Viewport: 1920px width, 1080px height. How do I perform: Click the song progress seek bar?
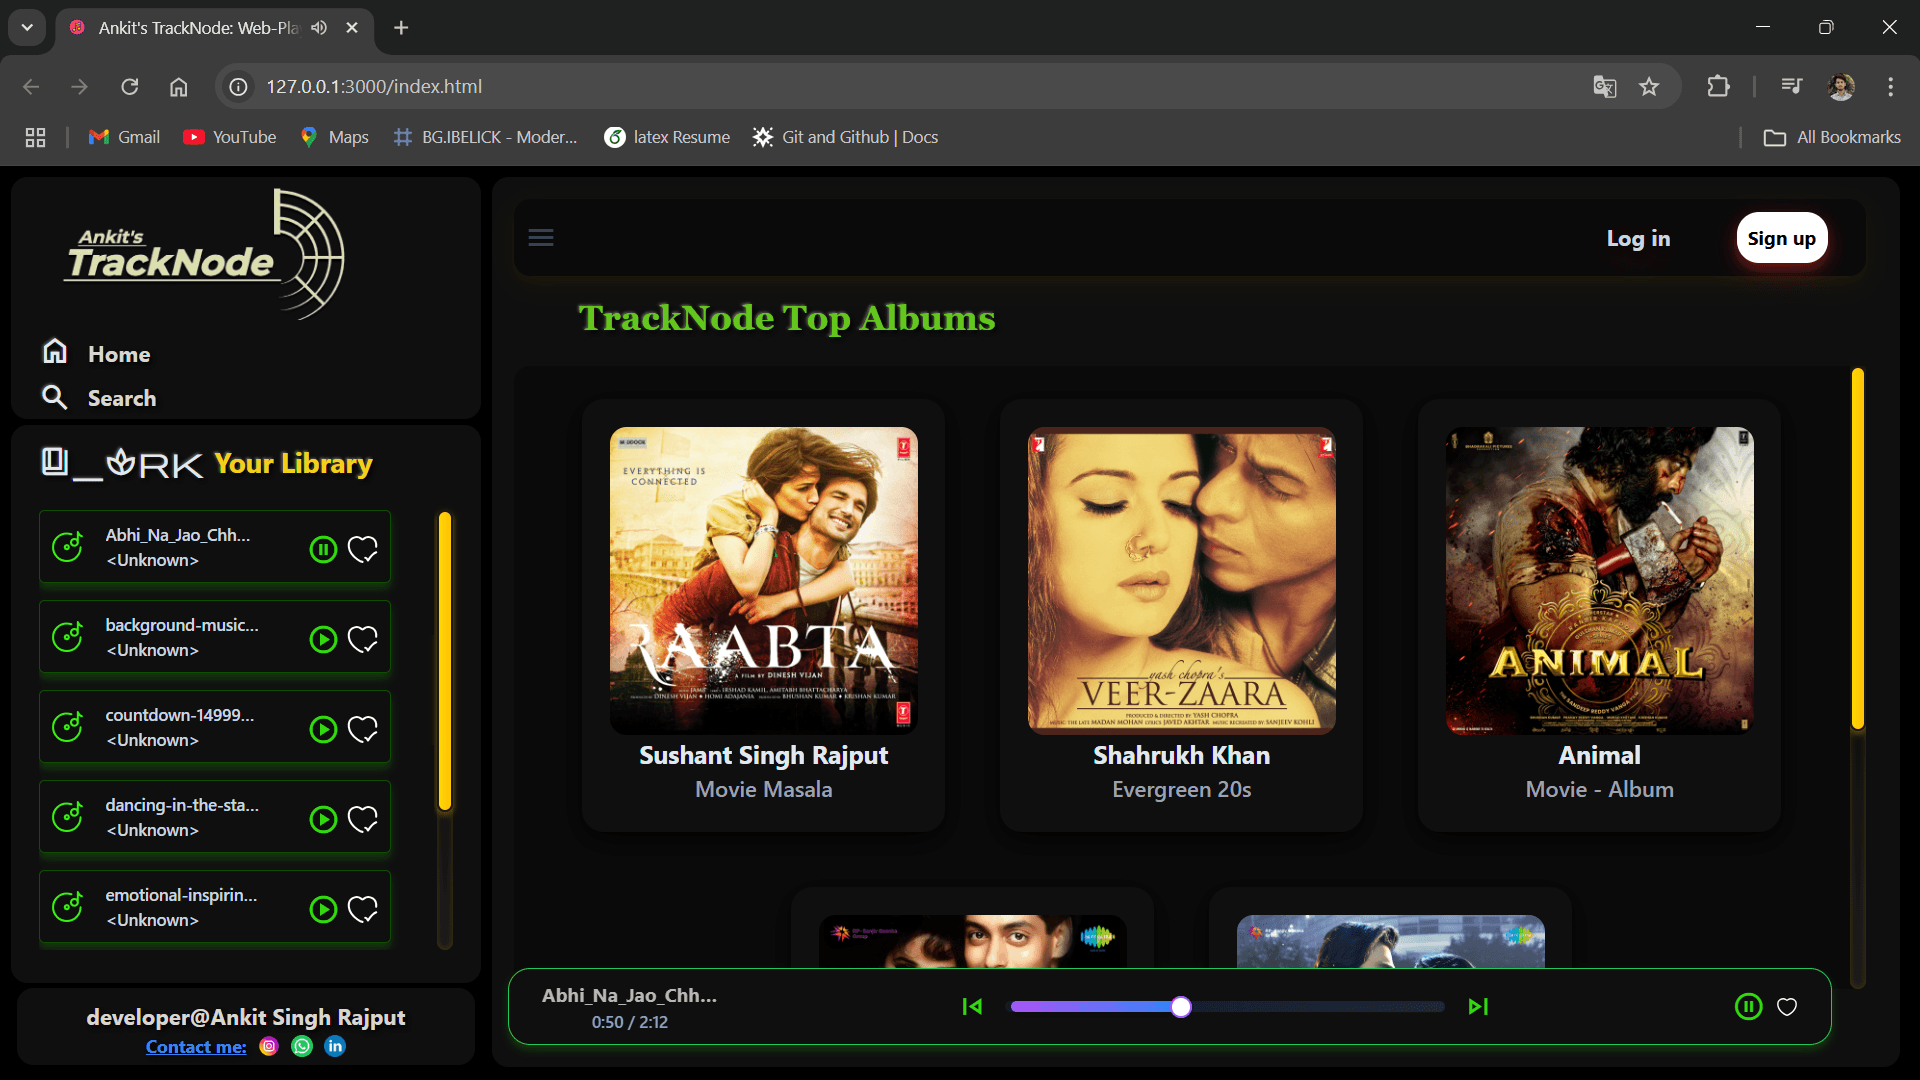(1228, 1006)
